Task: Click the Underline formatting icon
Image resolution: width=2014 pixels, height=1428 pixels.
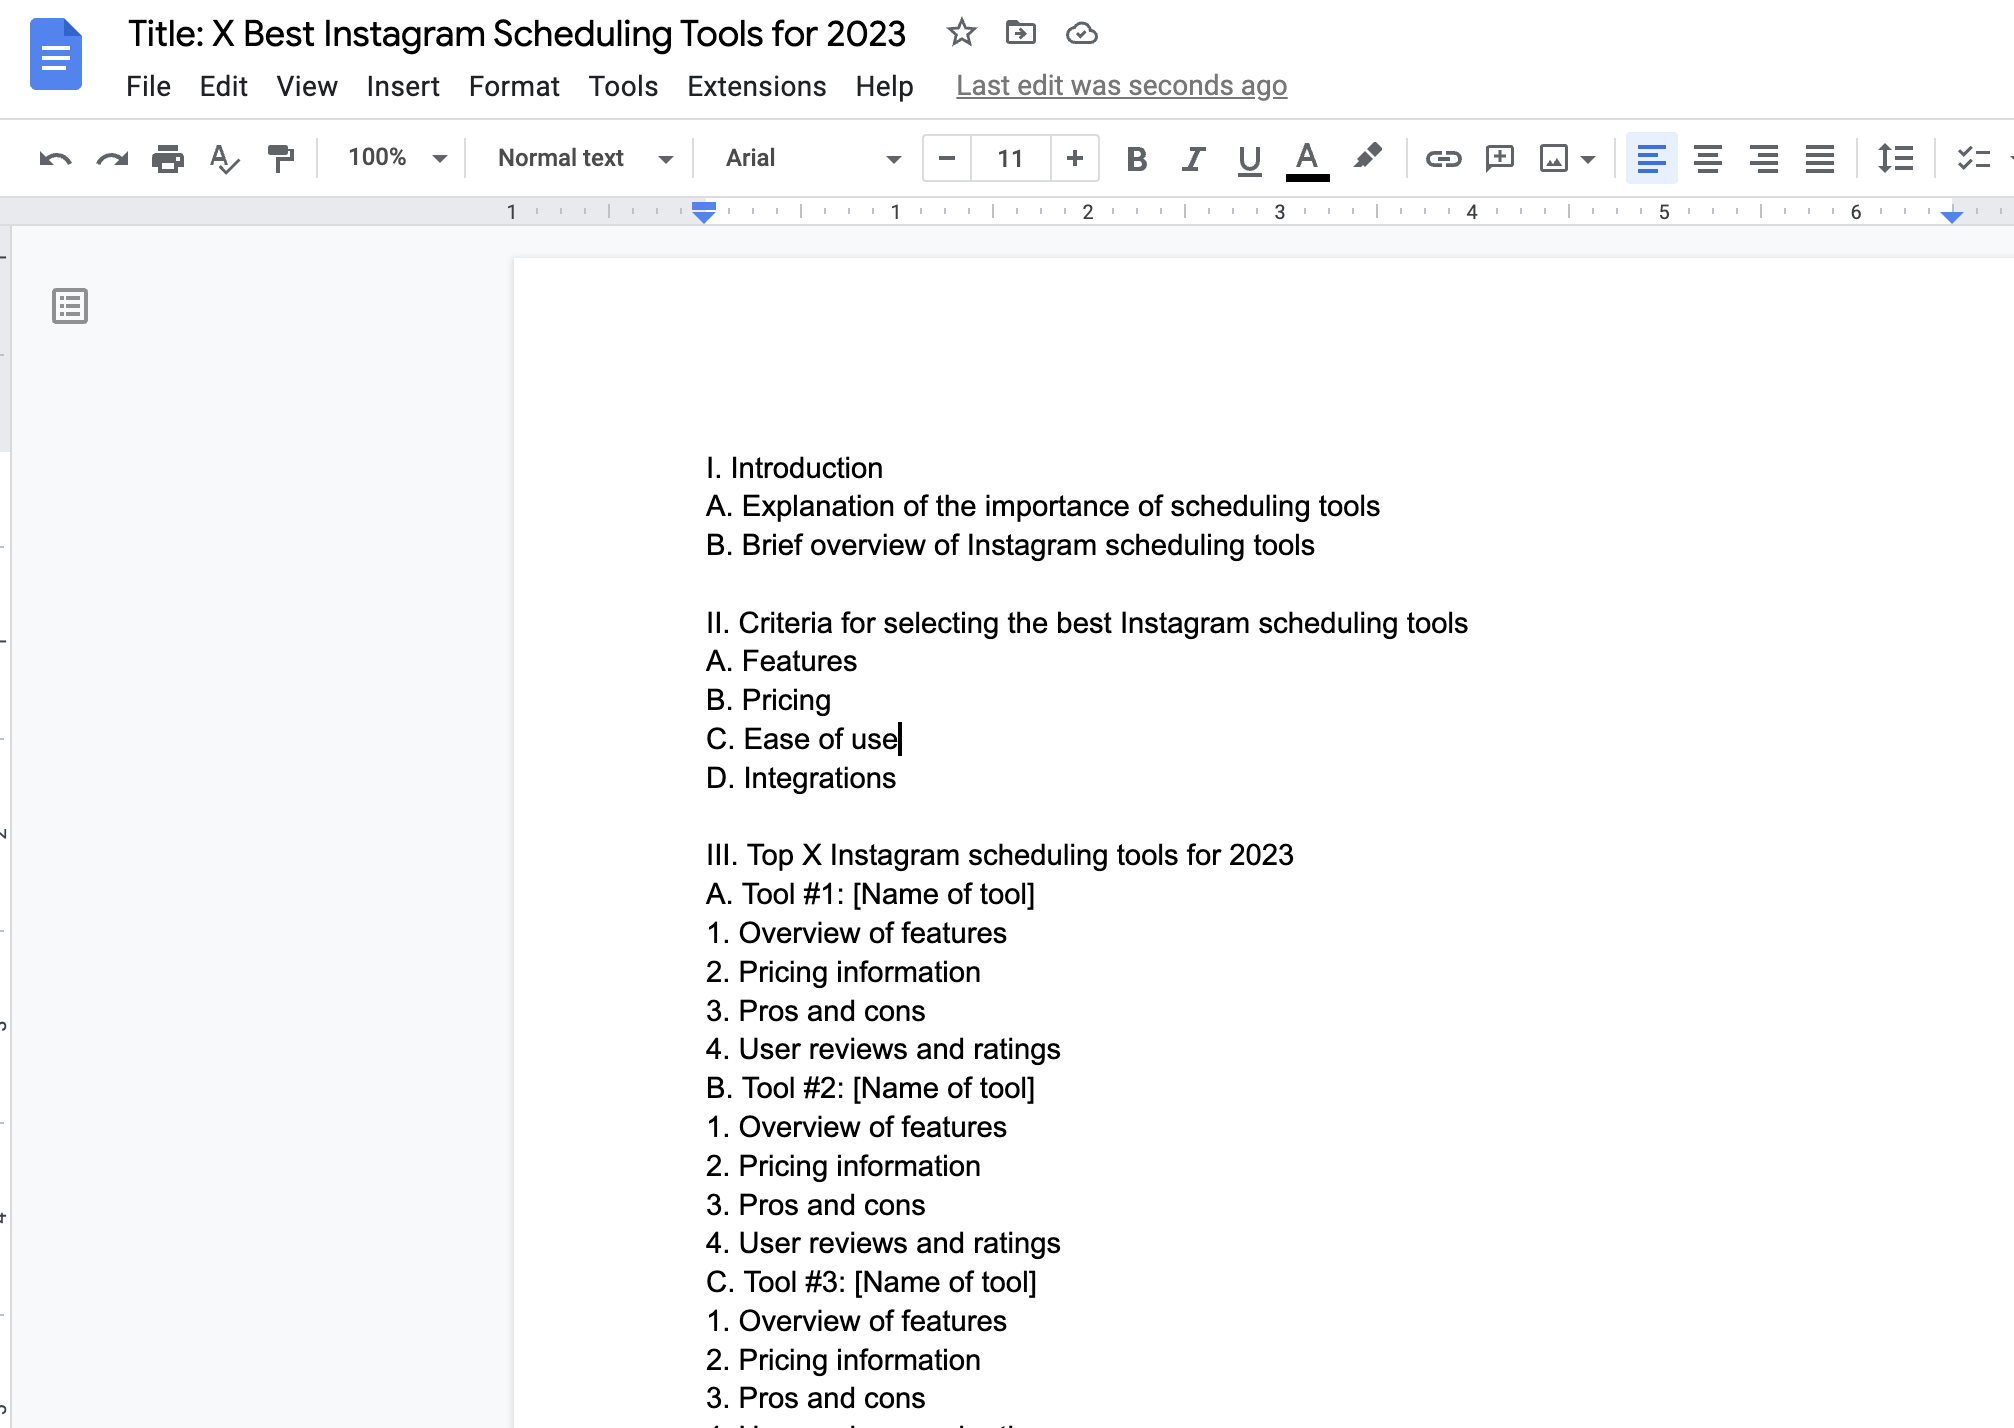Action: pyautogui.click(x=1249, y=155)
